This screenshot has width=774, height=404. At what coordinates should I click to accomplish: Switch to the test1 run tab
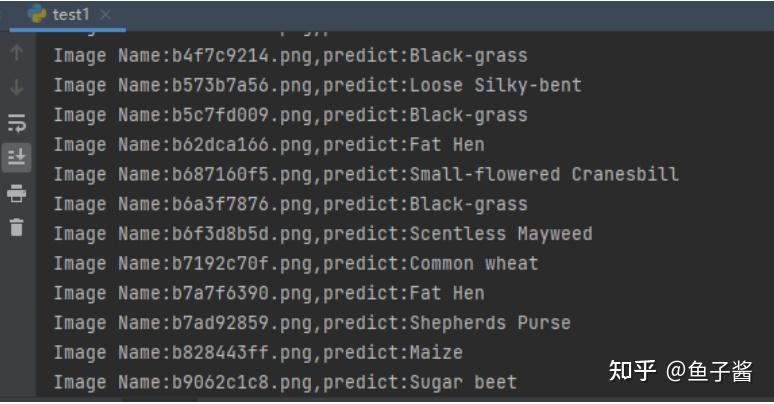click(70, 14)
